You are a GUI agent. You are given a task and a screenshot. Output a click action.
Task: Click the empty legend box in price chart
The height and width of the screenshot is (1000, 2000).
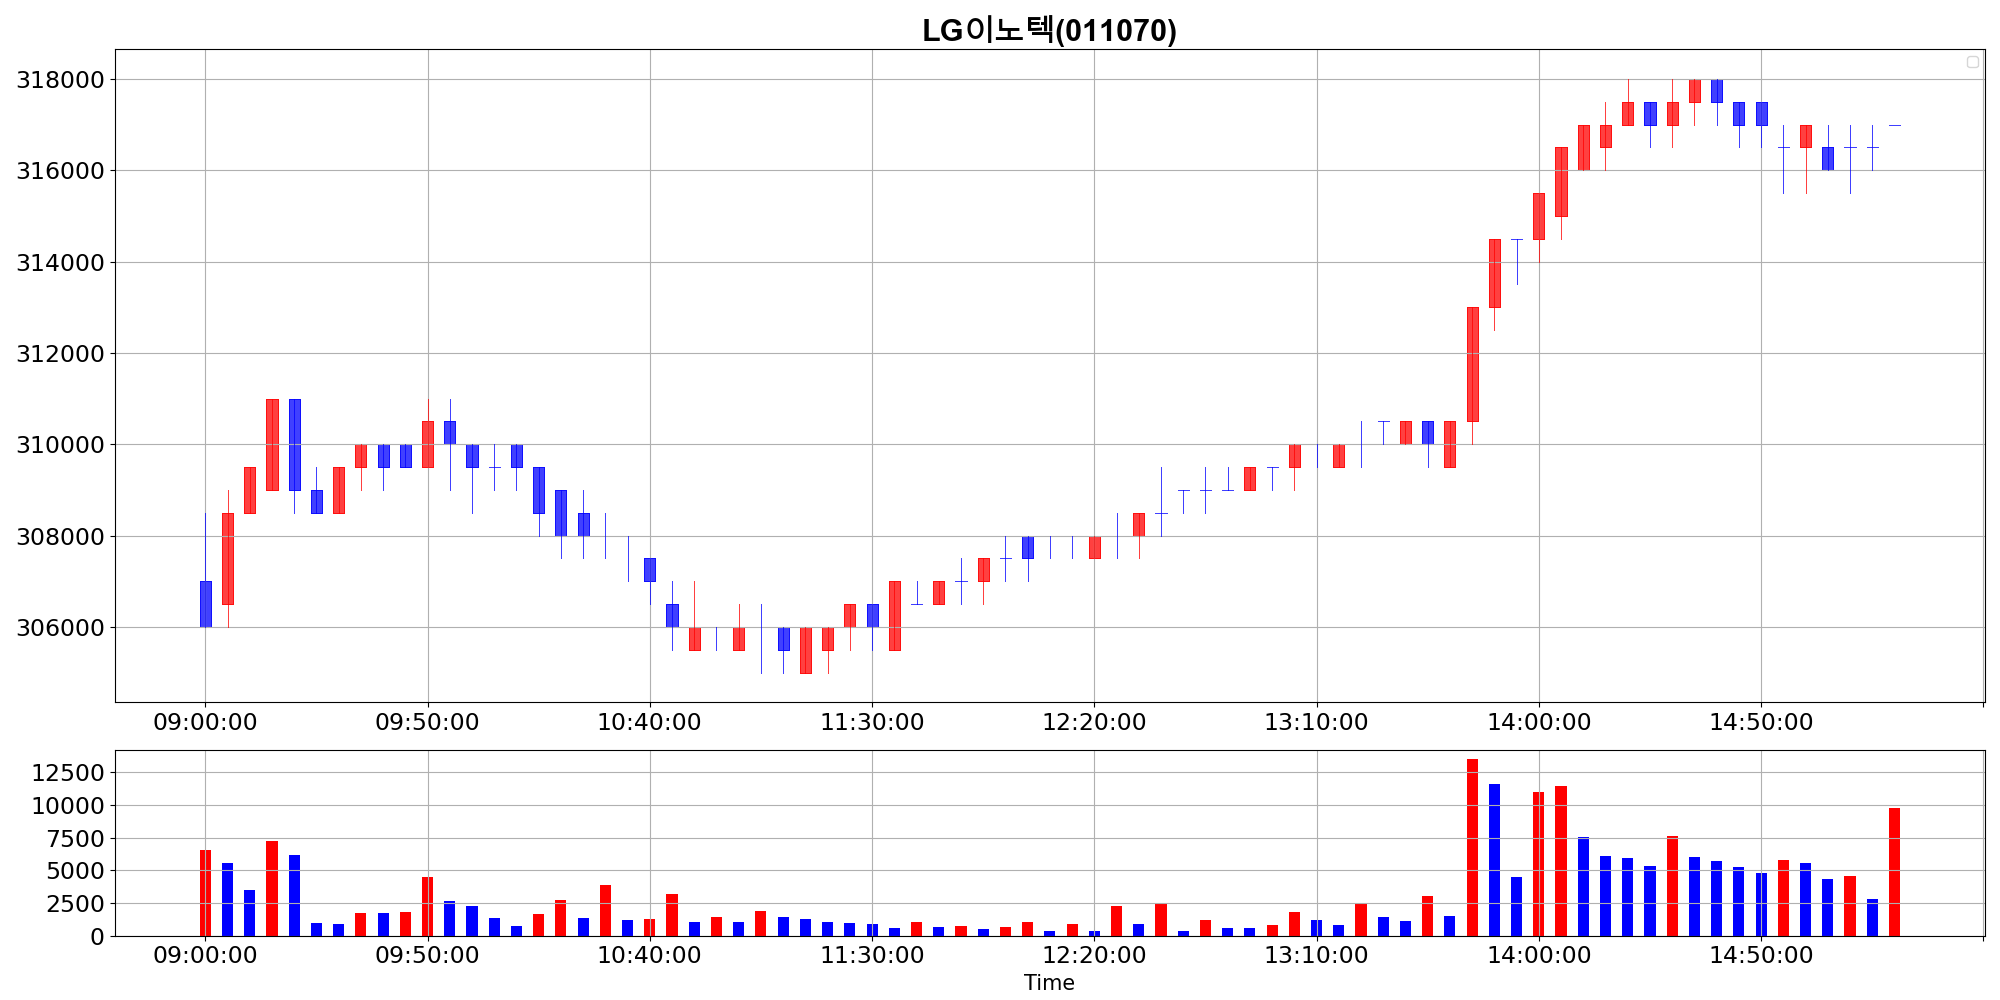[x=1973, y=62]
